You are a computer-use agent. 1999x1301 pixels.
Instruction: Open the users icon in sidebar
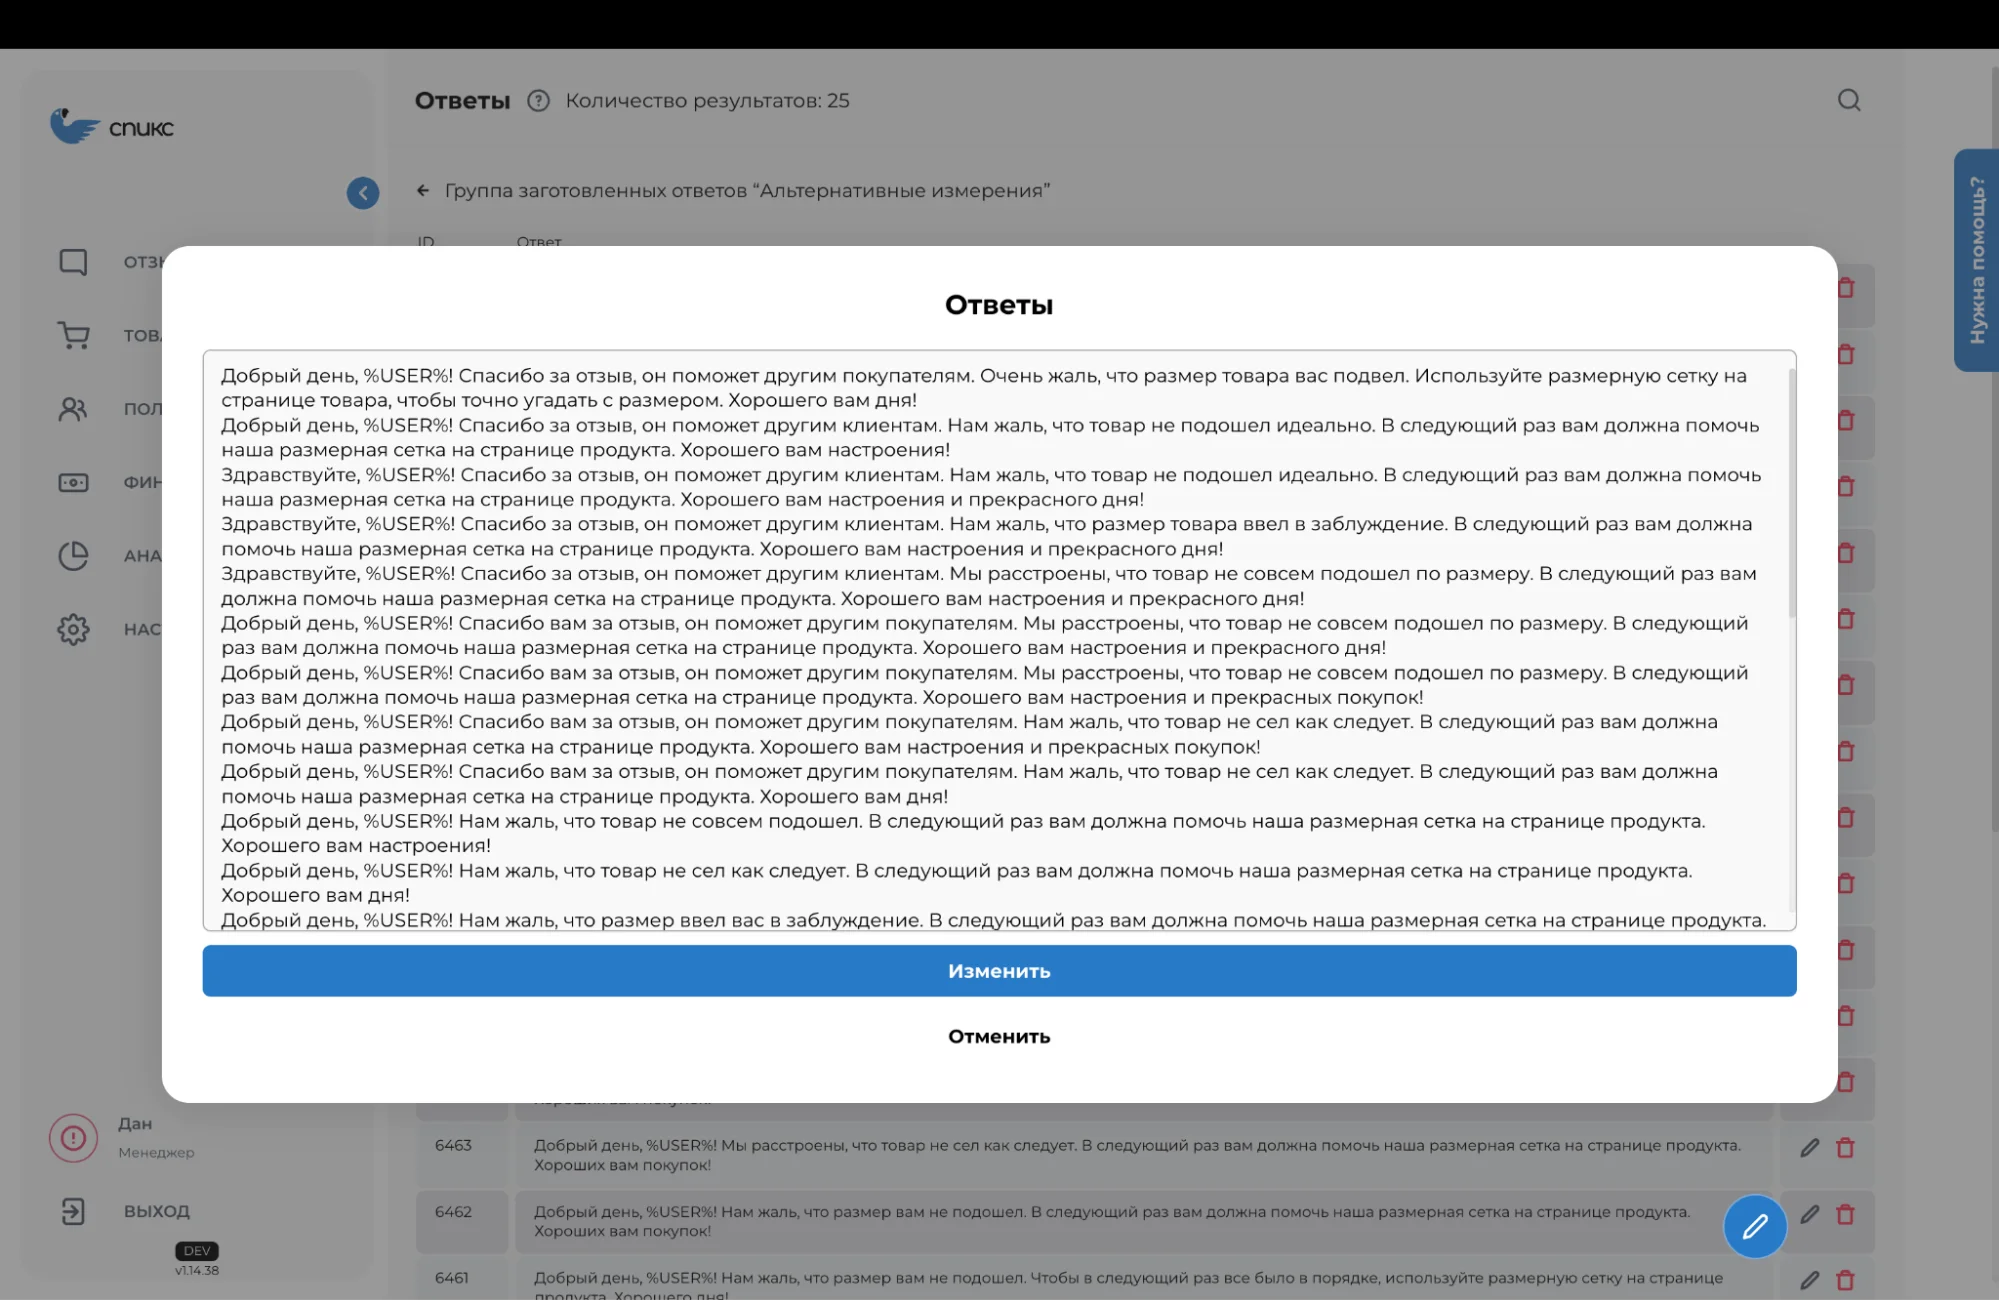click(73, 409)
